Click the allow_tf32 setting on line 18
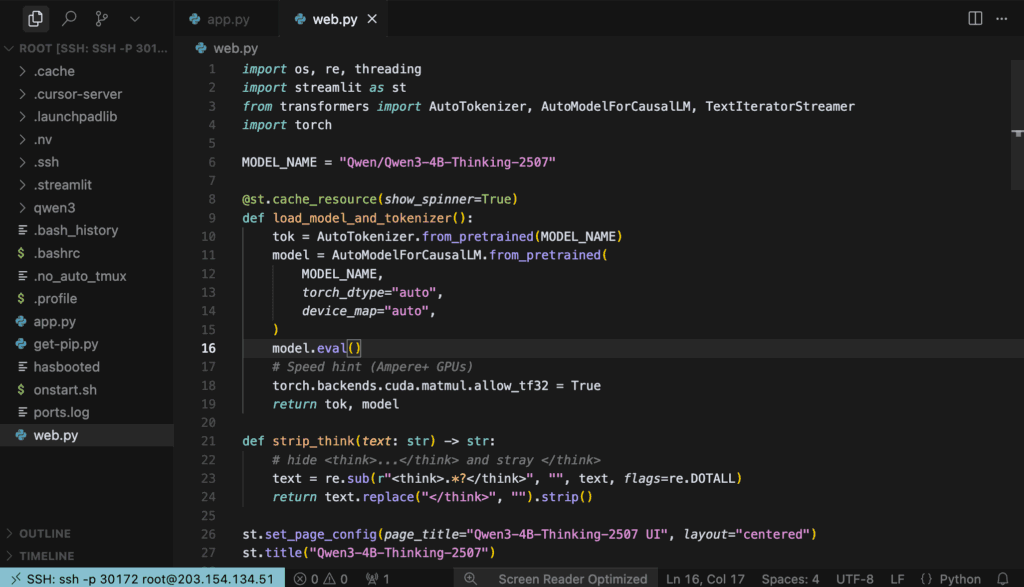This screenshot has width=1024, height=587. tap(511, 385)
